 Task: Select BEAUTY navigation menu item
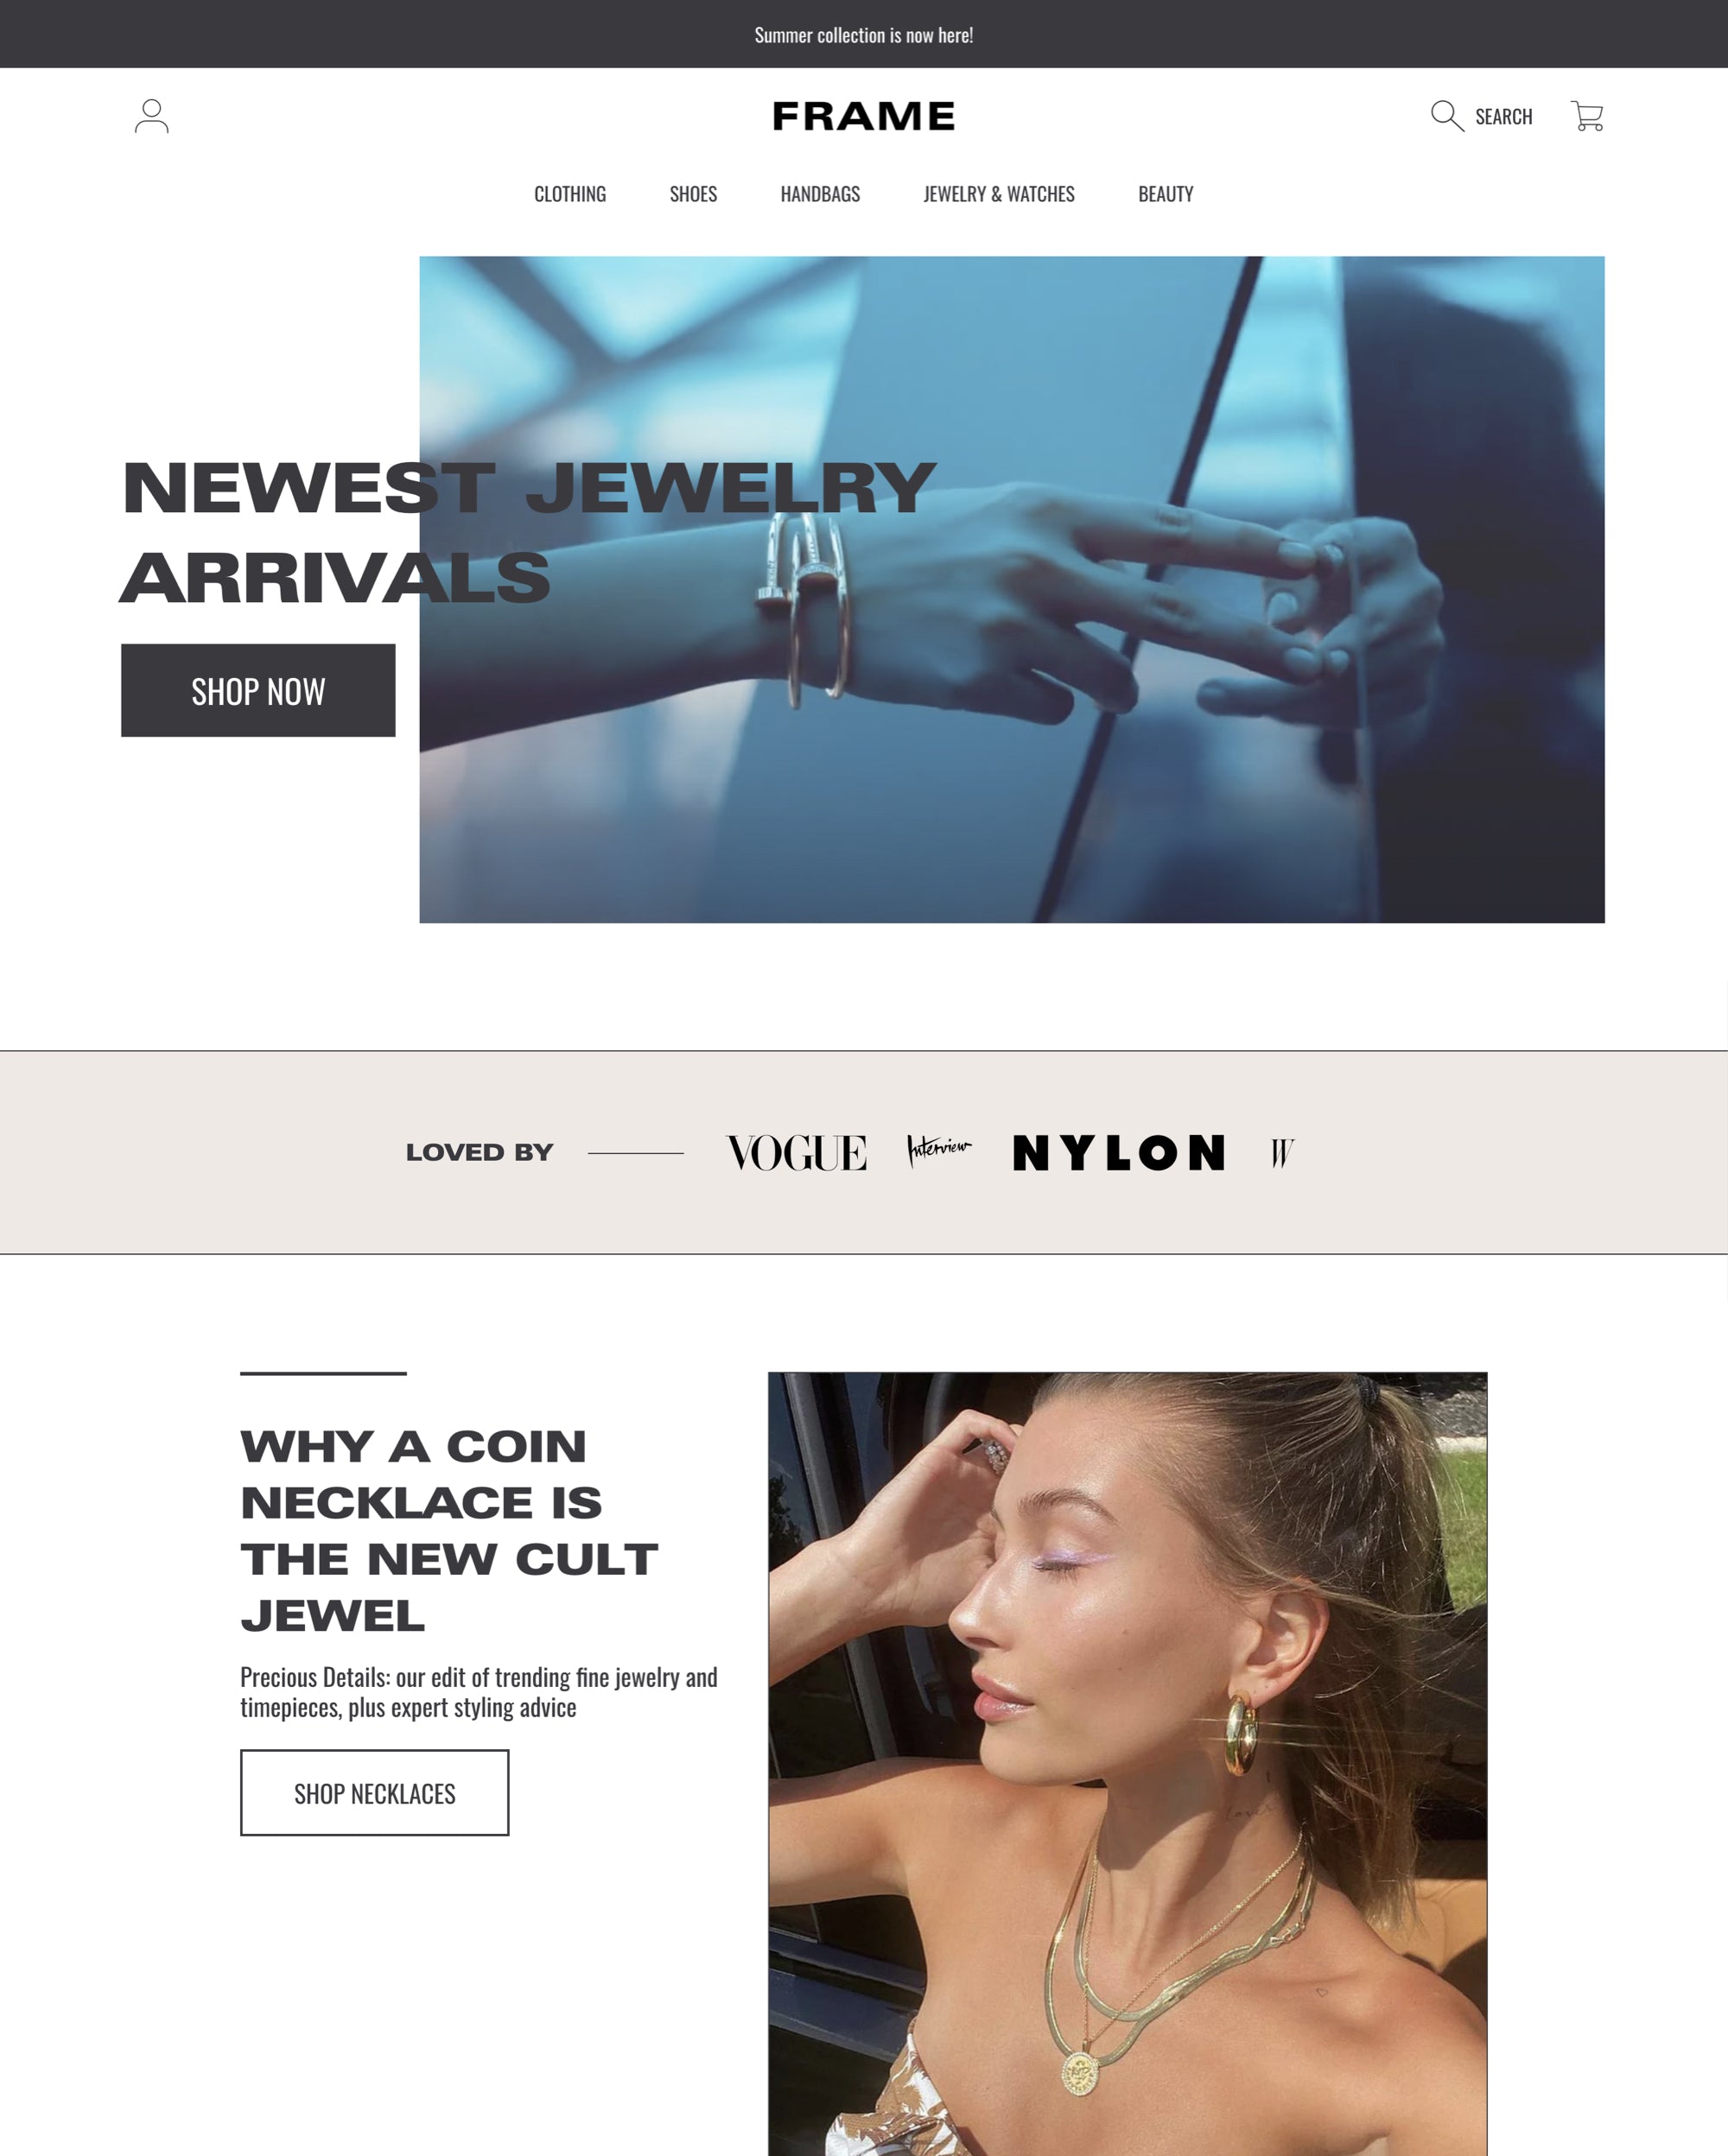(1166, 192)
